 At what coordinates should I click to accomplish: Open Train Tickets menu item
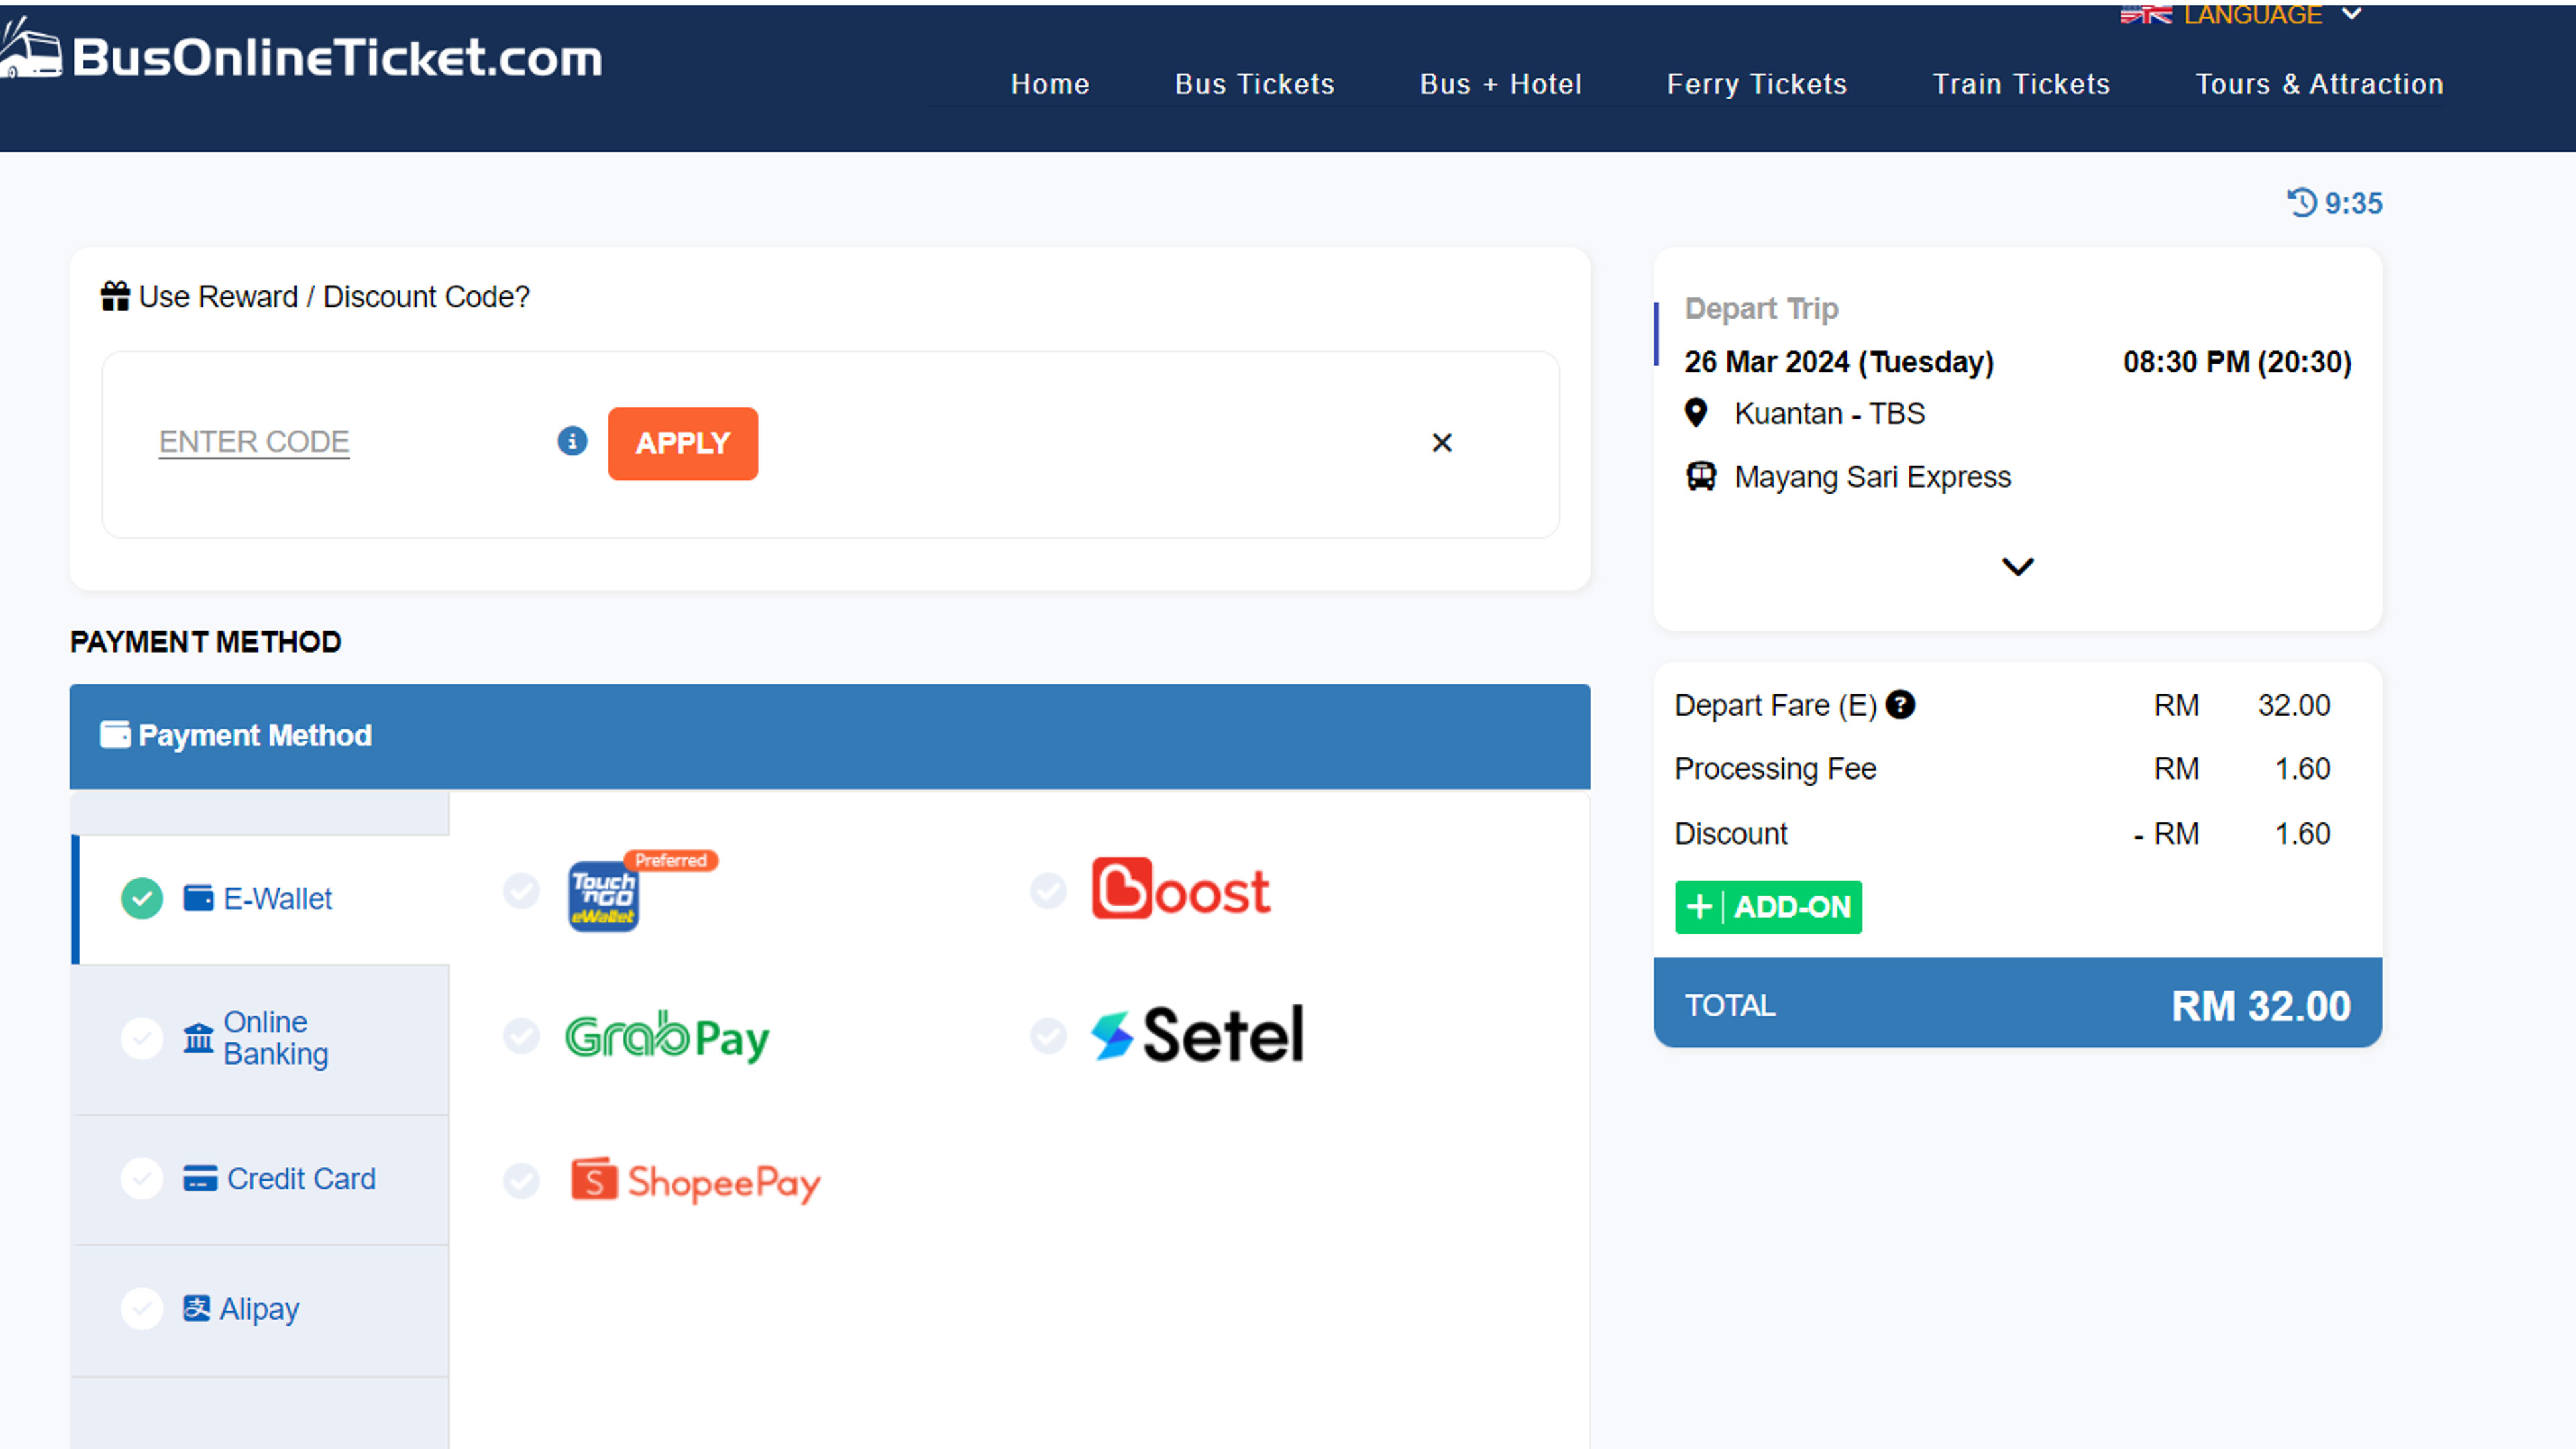tap(2021, 84)
